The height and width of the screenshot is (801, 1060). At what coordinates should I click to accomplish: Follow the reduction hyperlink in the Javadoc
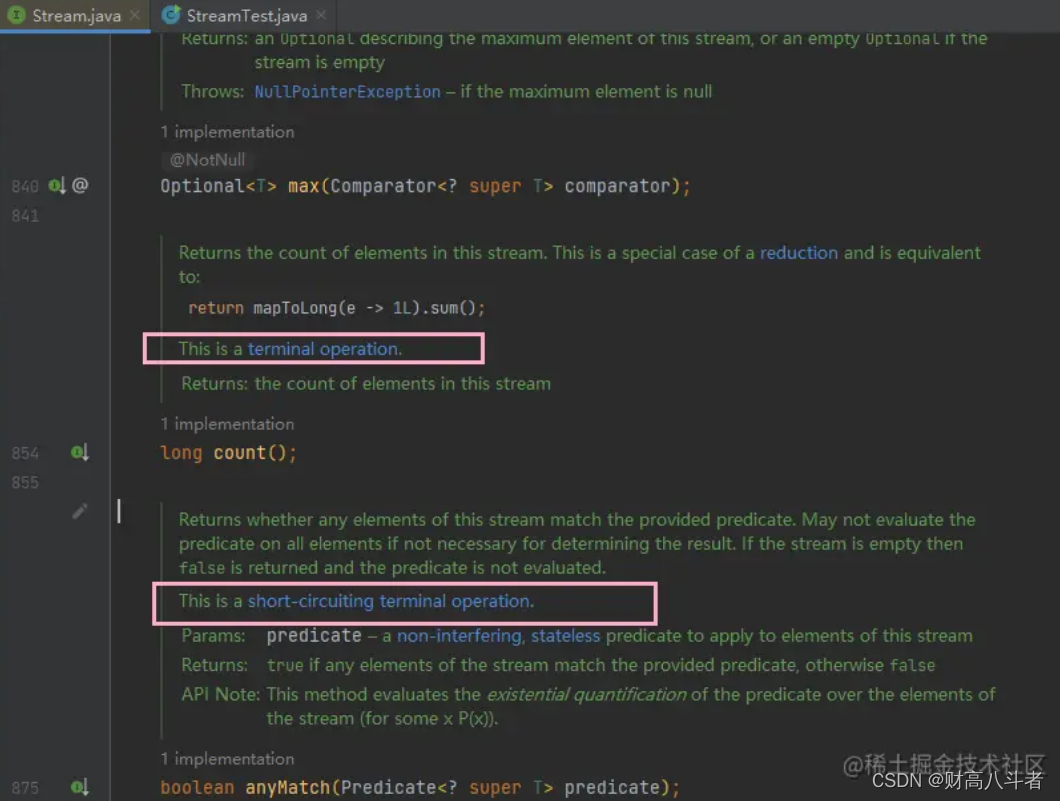coord(798,253)
